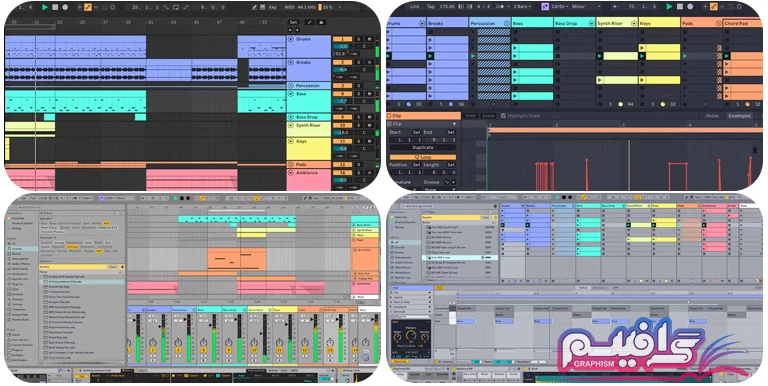Click Set next to Start in Clip panel
This screenshot has height=386, width=768.
tap(416, 132)
